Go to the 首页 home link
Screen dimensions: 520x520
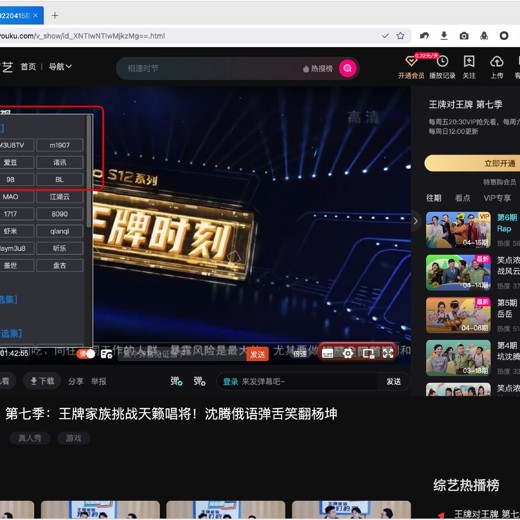pos(28,67)
